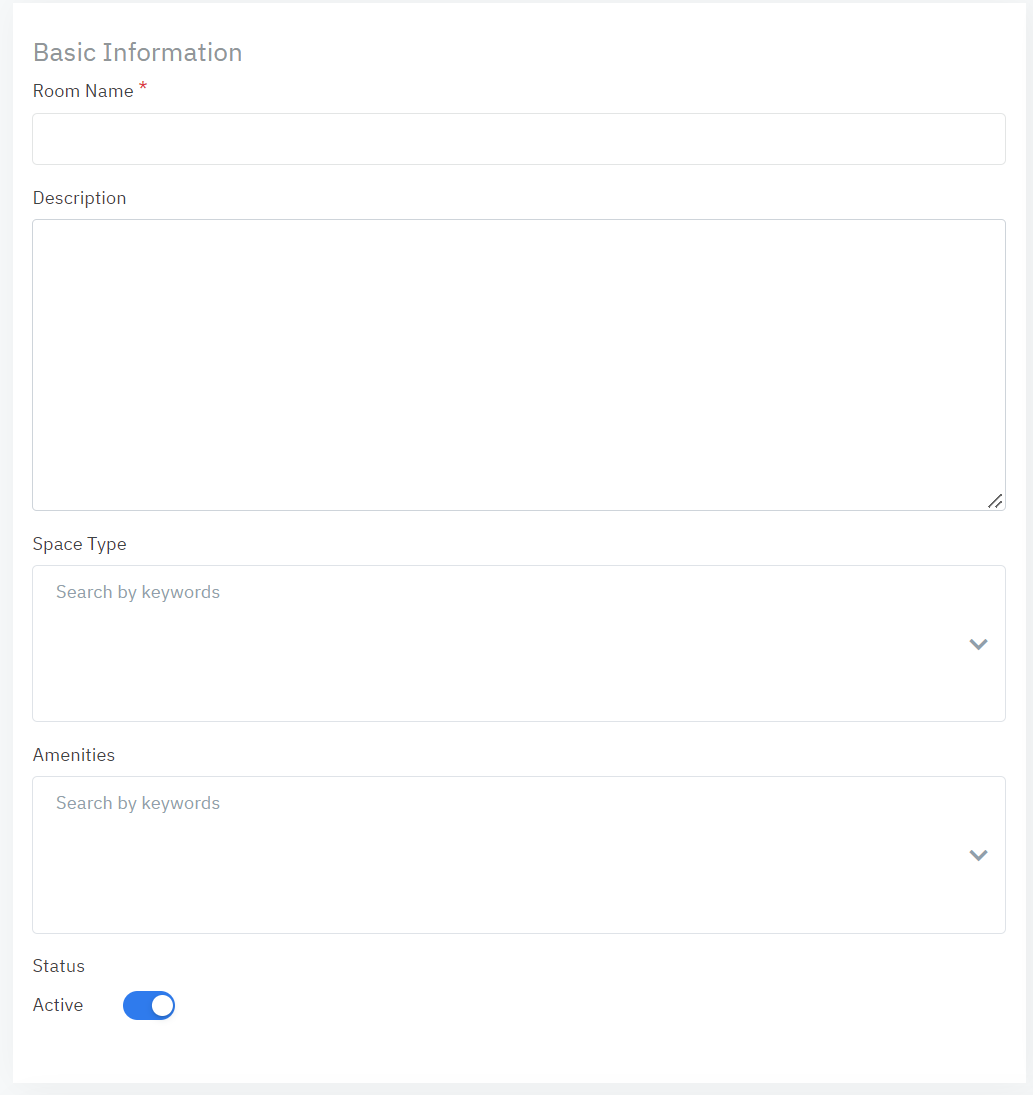This screenshot has width=1033, height=1095.
Task: Click the Active label beside the switch
Action: click(x=58, y=1005)
